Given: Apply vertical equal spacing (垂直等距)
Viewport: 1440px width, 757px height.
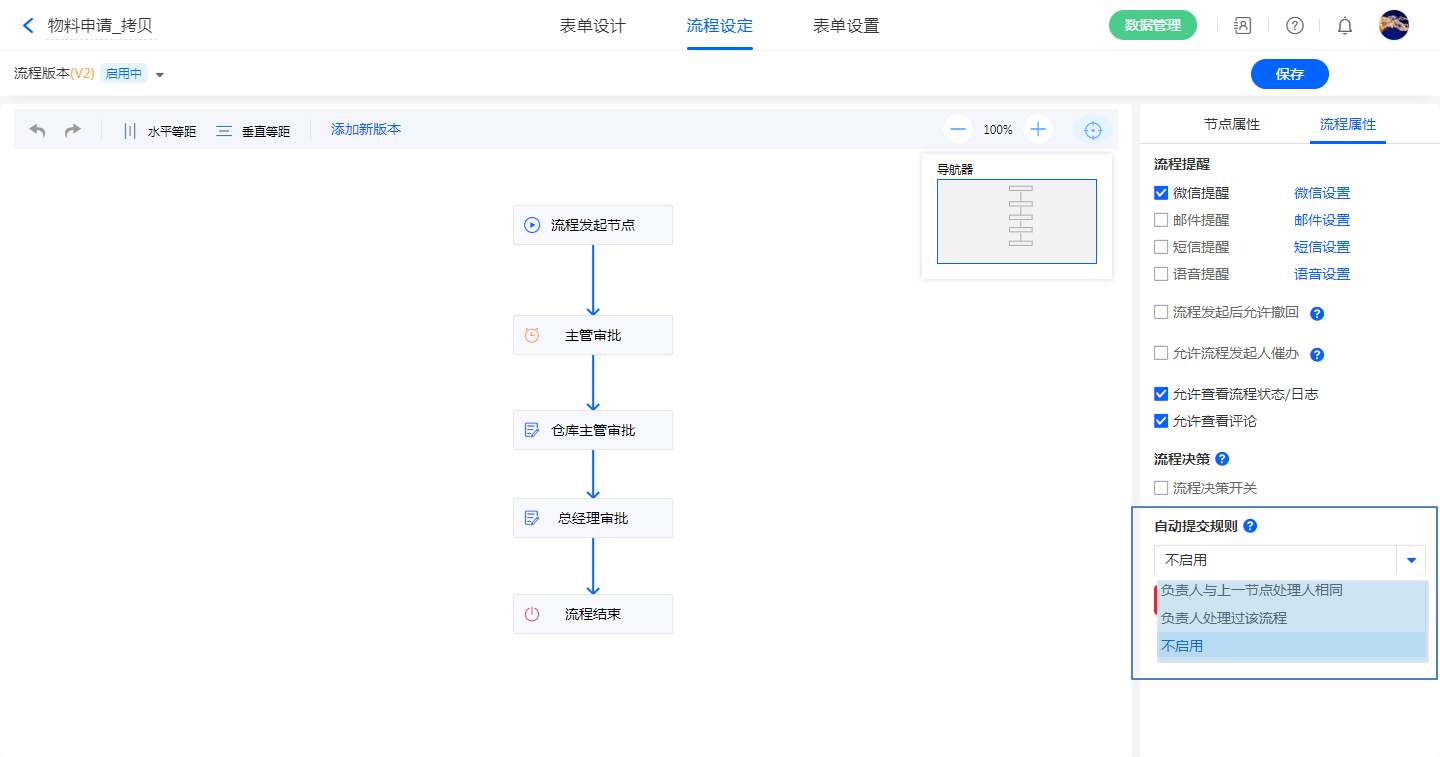Looking at the screenshot, I should coord(253,131).
